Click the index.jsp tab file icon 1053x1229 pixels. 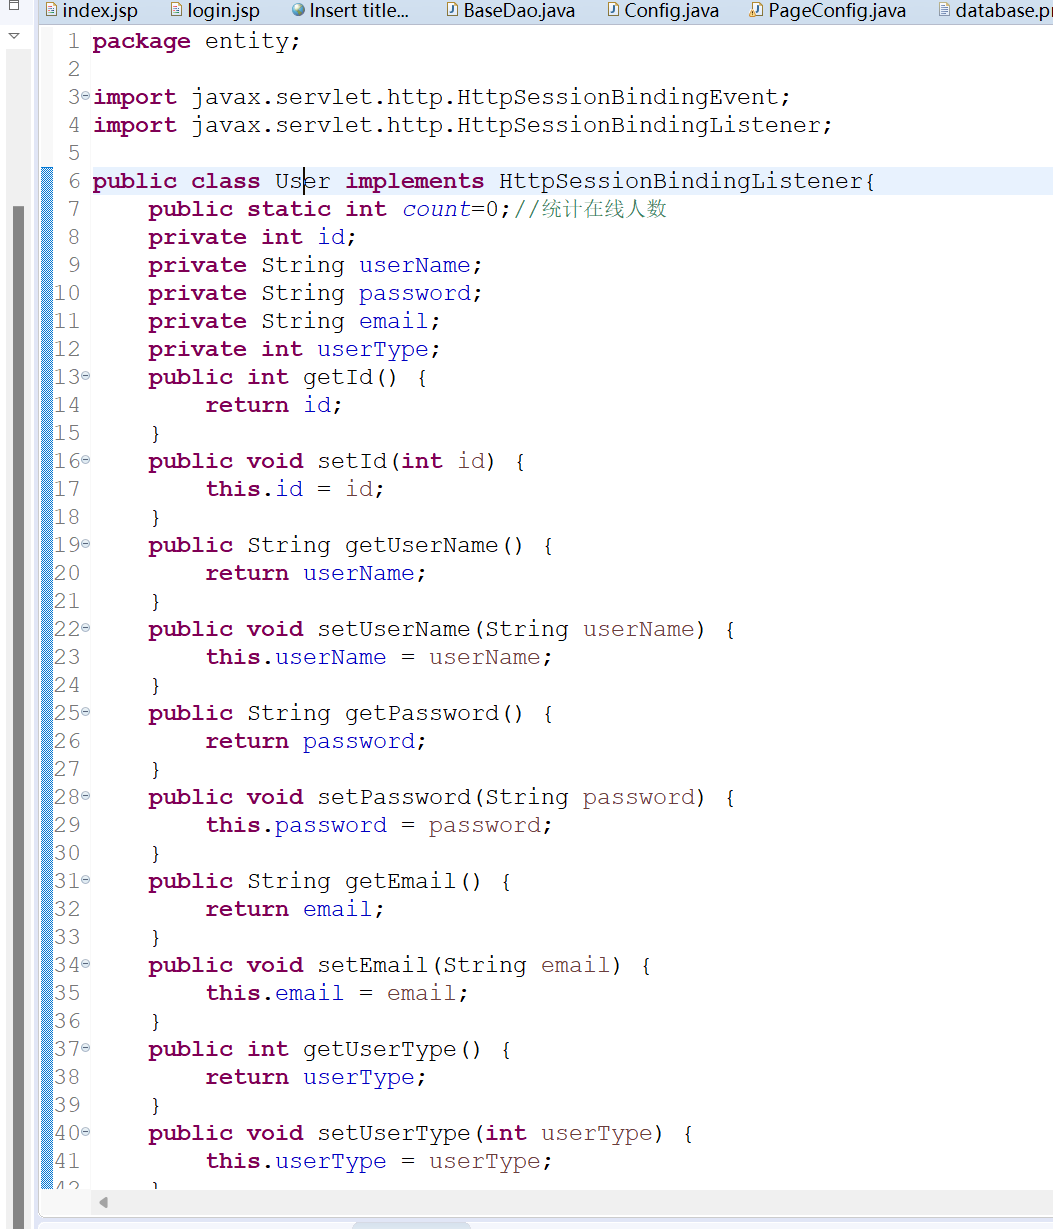[51, 10]
